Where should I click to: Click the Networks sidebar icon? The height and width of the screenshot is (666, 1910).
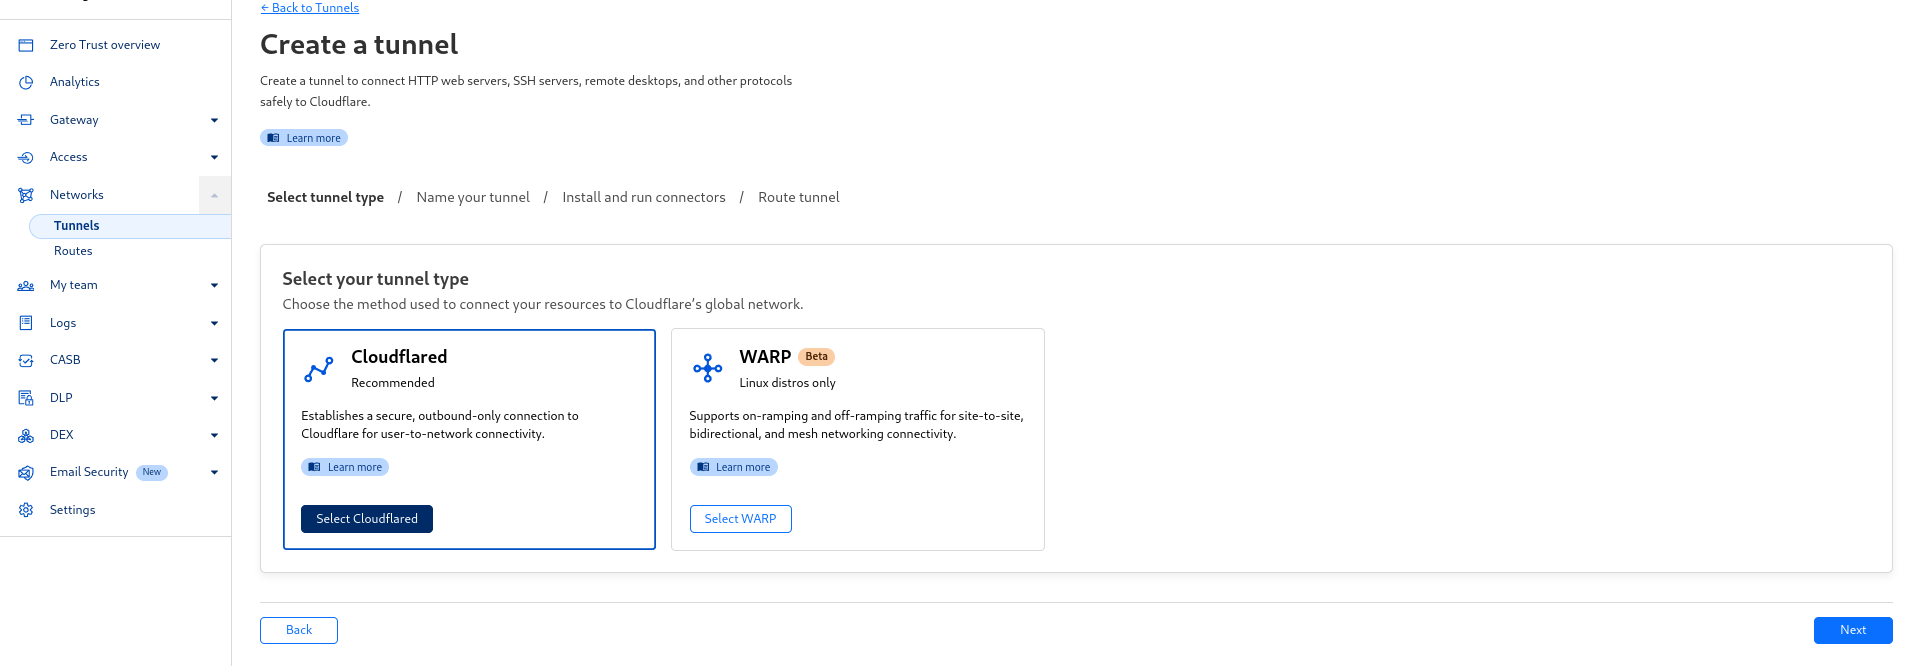coord(26,195)
